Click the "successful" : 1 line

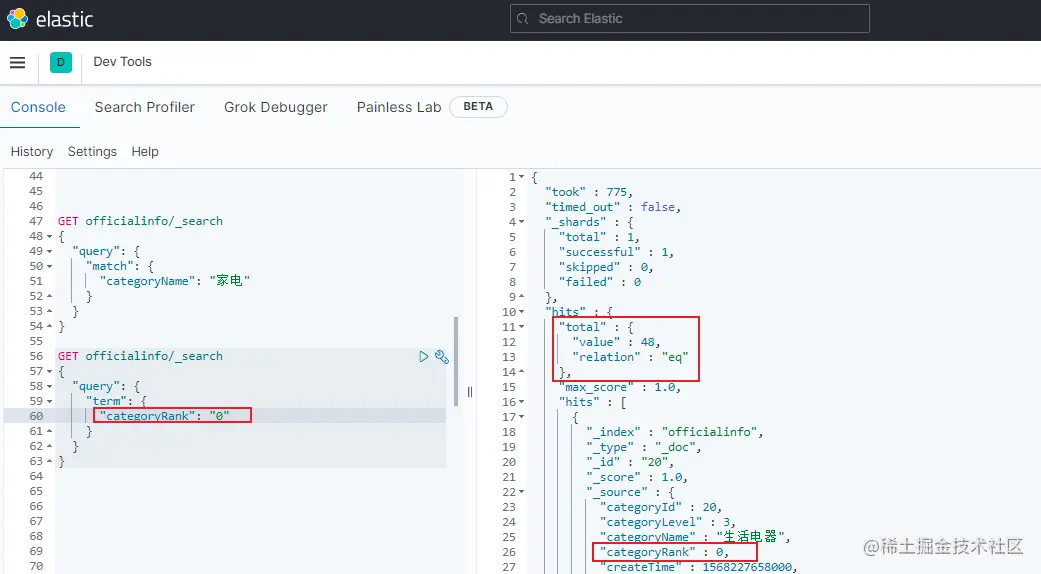[x=616, y=252]
